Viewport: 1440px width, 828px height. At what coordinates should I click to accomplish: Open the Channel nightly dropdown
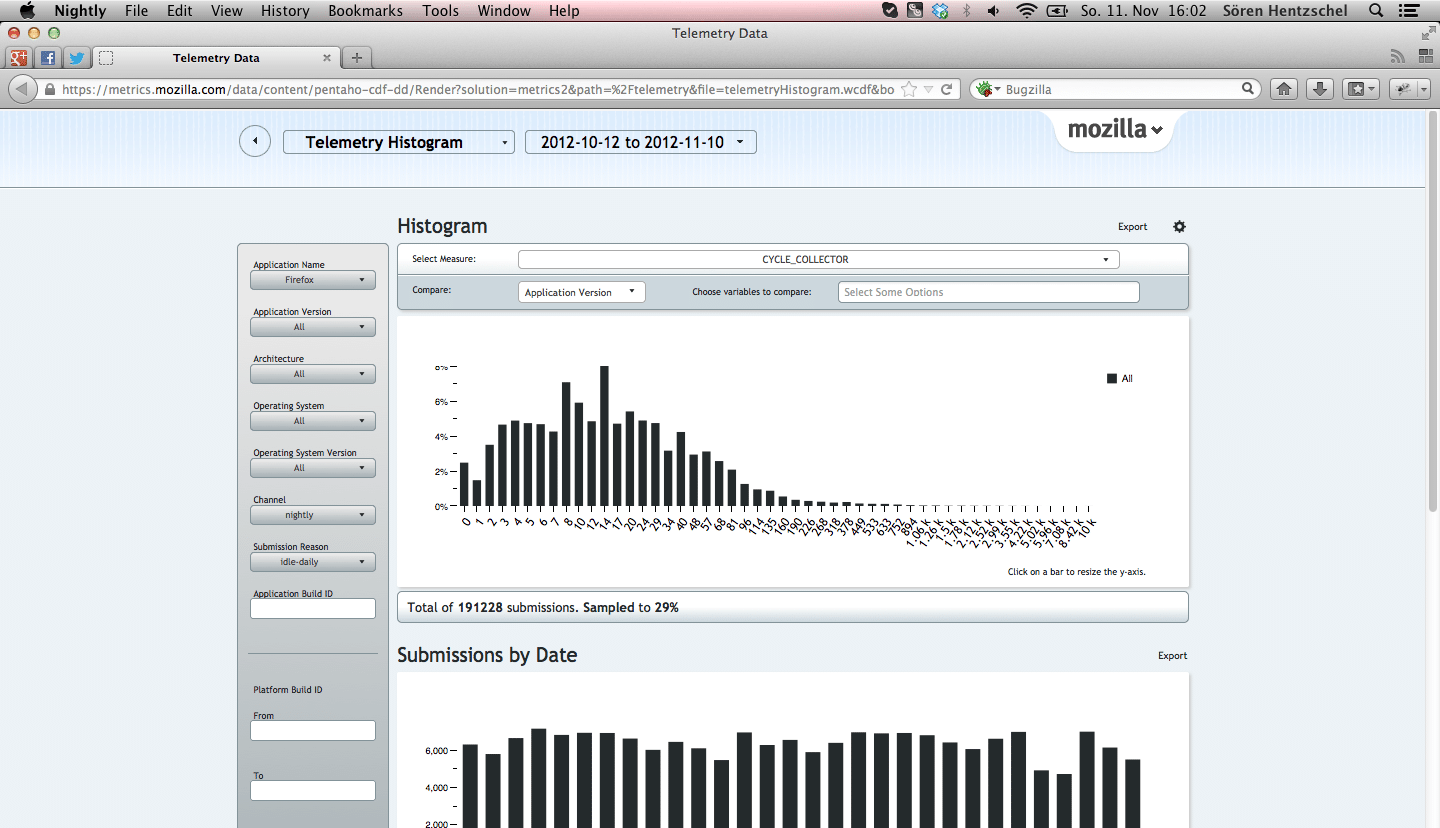[x=312, y=515]
